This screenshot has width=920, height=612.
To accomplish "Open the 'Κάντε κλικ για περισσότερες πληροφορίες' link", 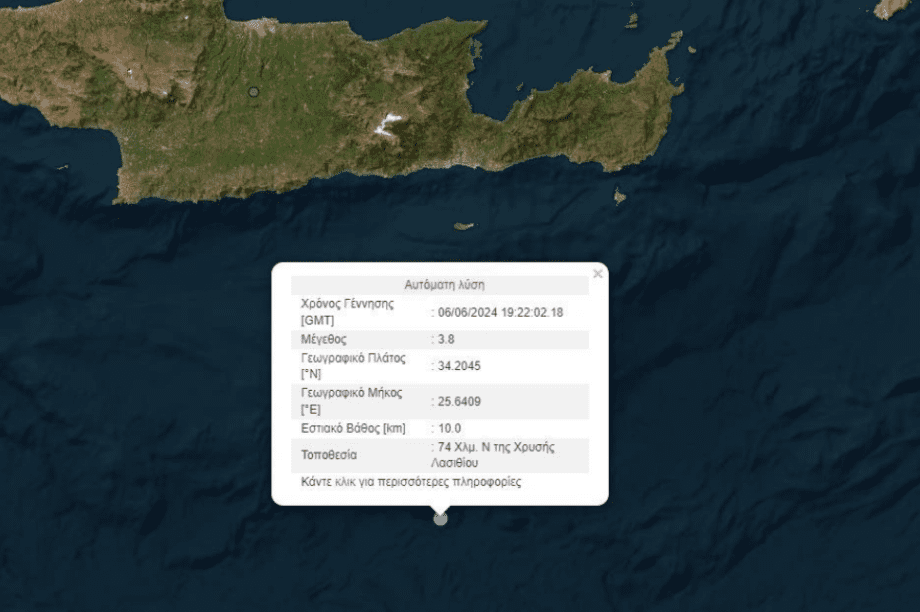I will pyautogui.click(x=411, y=482).
